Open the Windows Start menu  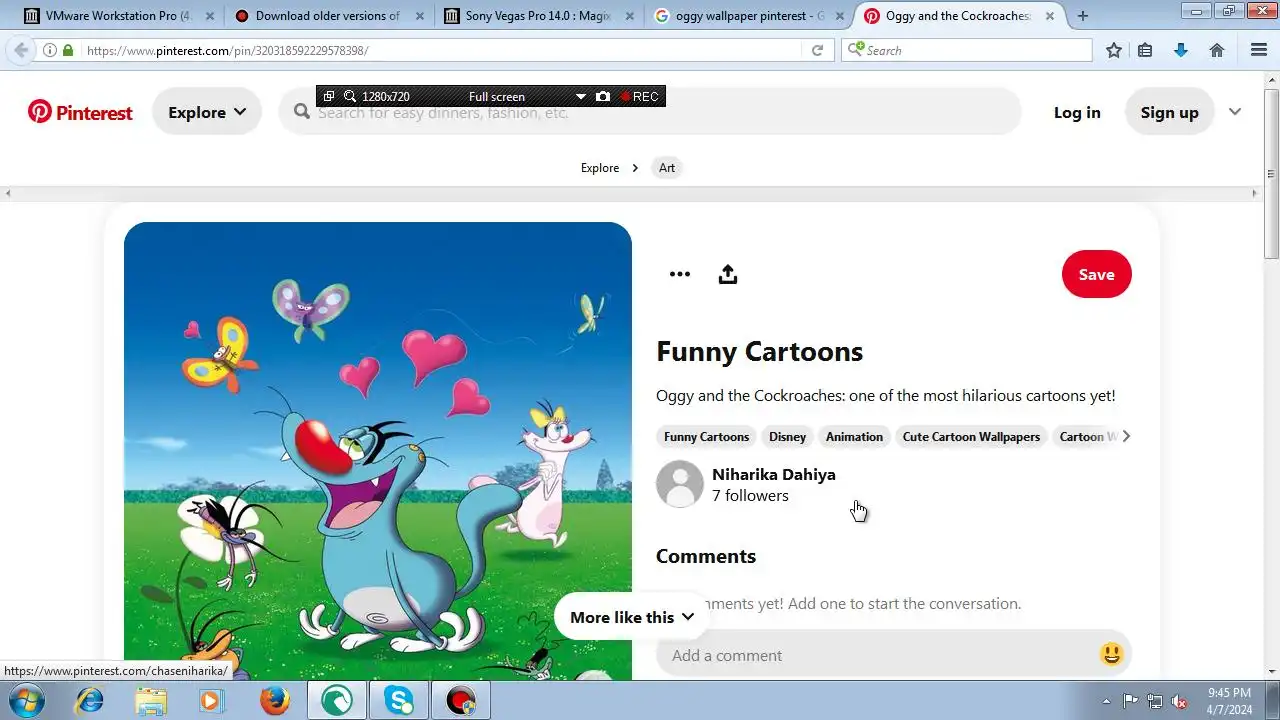point(27,702)
